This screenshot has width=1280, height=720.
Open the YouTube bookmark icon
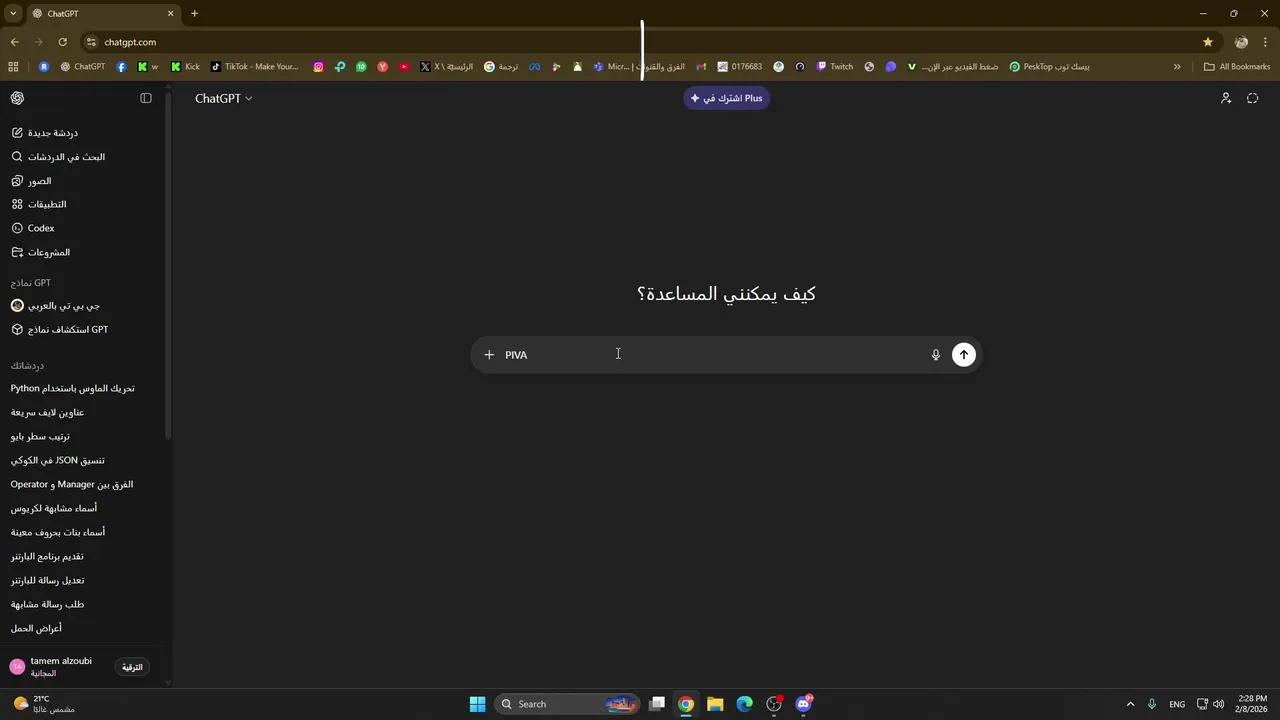coord(404,67)
